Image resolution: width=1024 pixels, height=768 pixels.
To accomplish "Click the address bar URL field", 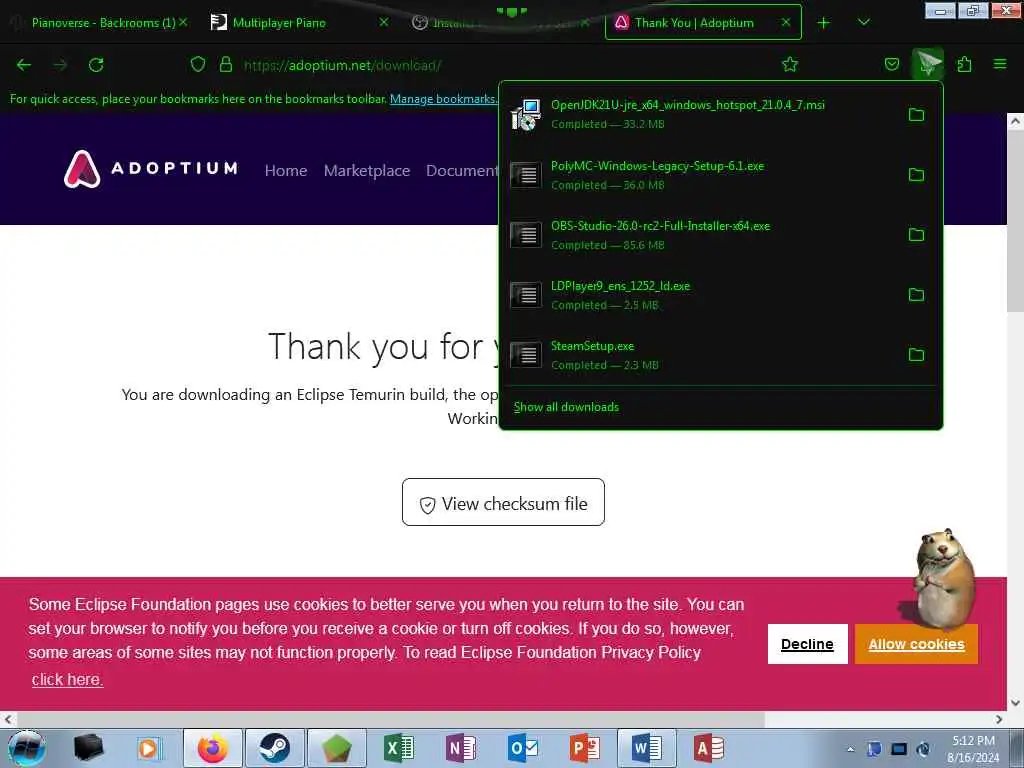I will pyautogui.click(x=503, y=65).
